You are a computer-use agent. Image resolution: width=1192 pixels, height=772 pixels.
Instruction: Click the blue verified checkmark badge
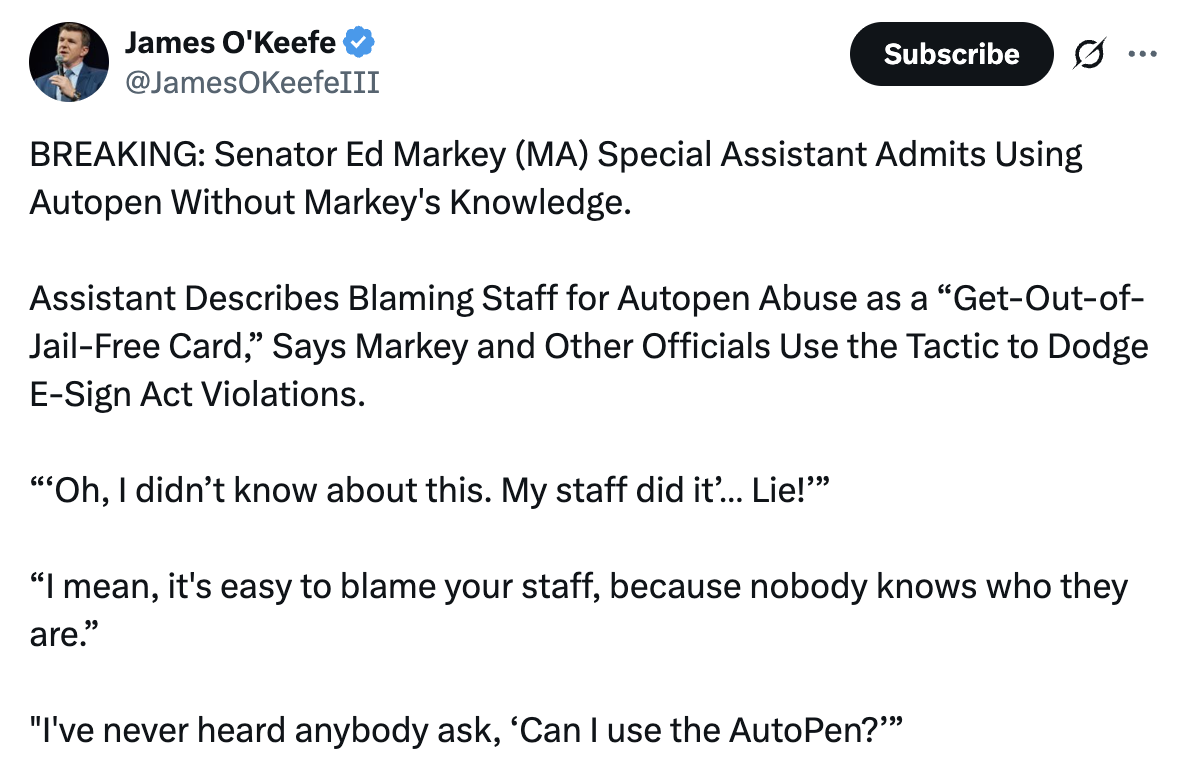(359, 43)
